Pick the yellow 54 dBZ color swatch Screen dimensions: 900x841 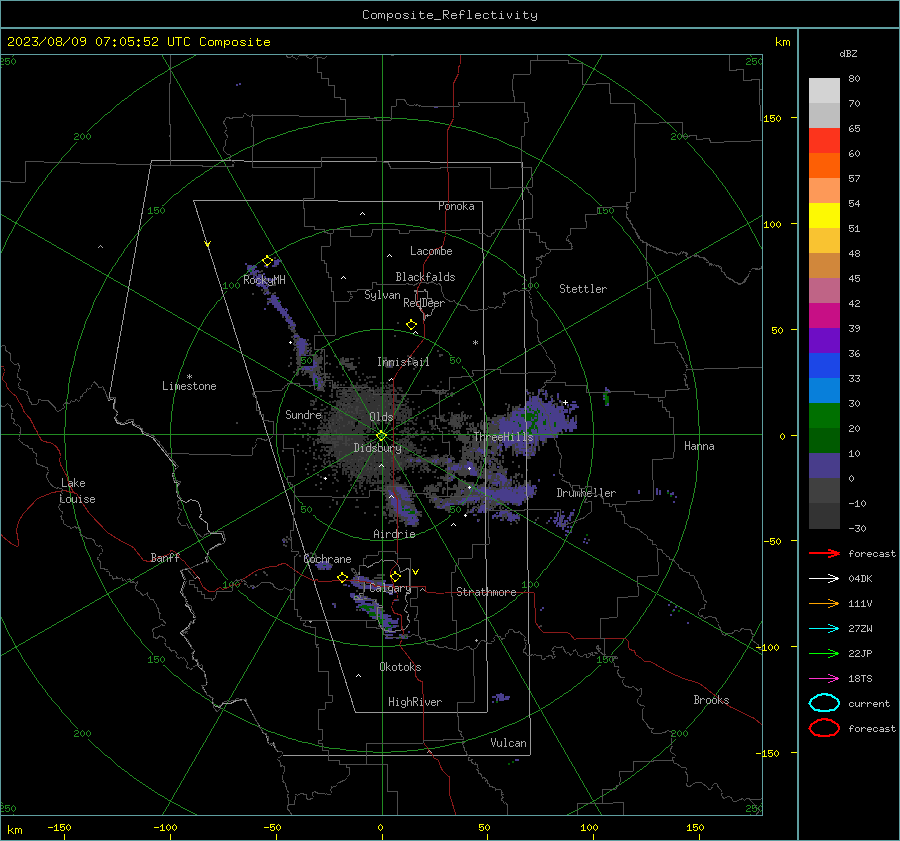824,215
